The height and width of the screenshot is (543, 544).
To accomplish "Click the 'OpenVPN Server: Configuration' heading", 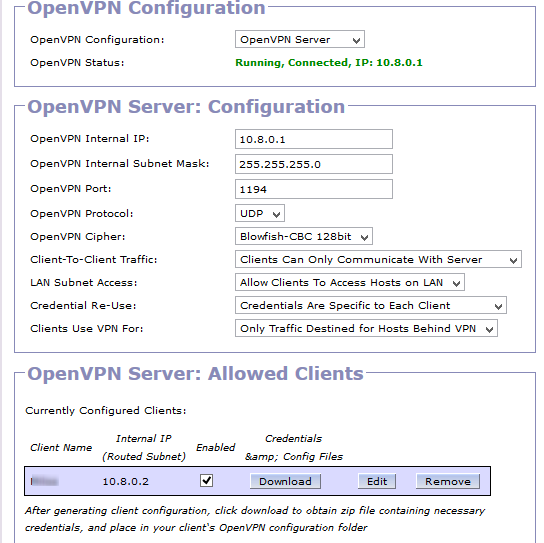I will click(x=186, y=107).
